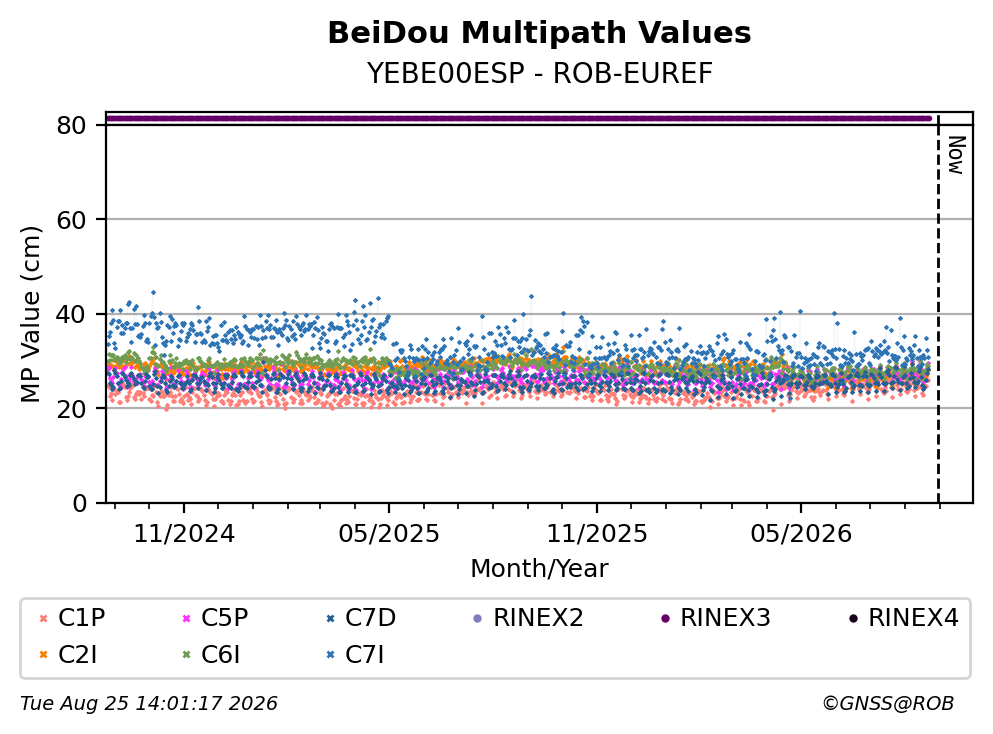
Task: Click the 05/2026 x-axis tick label
Action: pos(801,534)
